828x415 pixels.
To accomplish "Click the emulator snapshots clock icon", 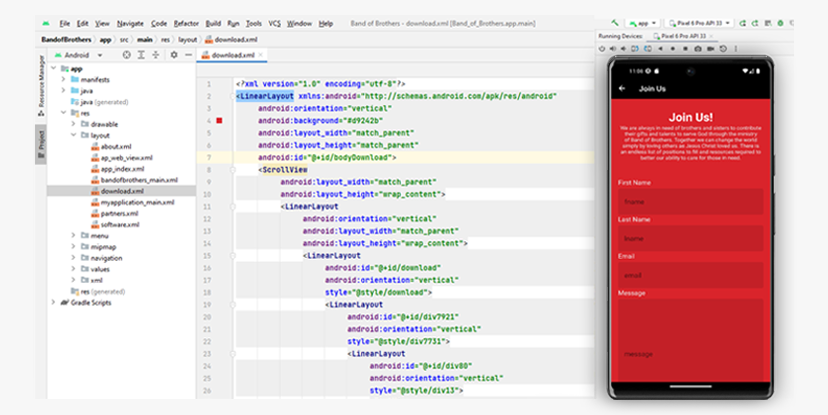I will pyautogui.click(x=723, y=49).
